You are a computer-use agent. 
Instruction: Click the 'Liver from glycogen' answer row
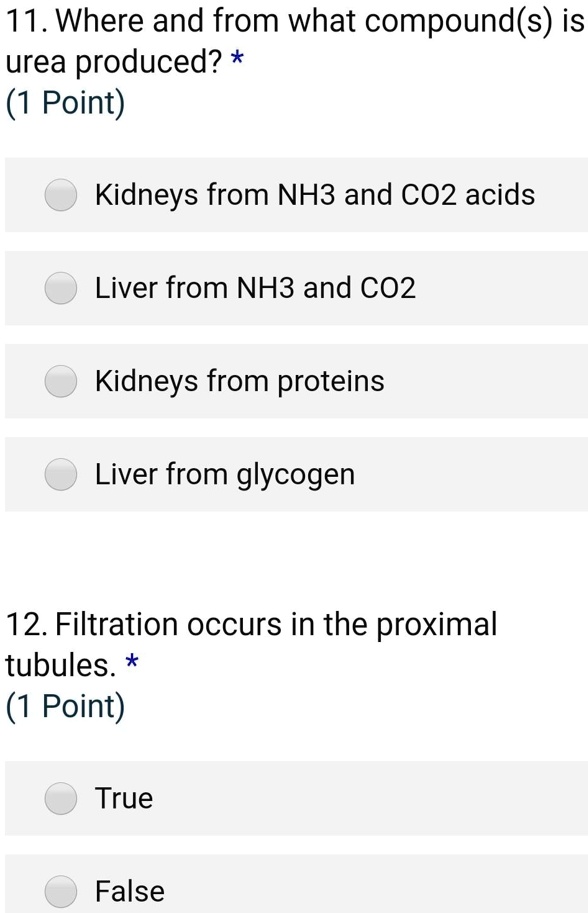point(294,474)
